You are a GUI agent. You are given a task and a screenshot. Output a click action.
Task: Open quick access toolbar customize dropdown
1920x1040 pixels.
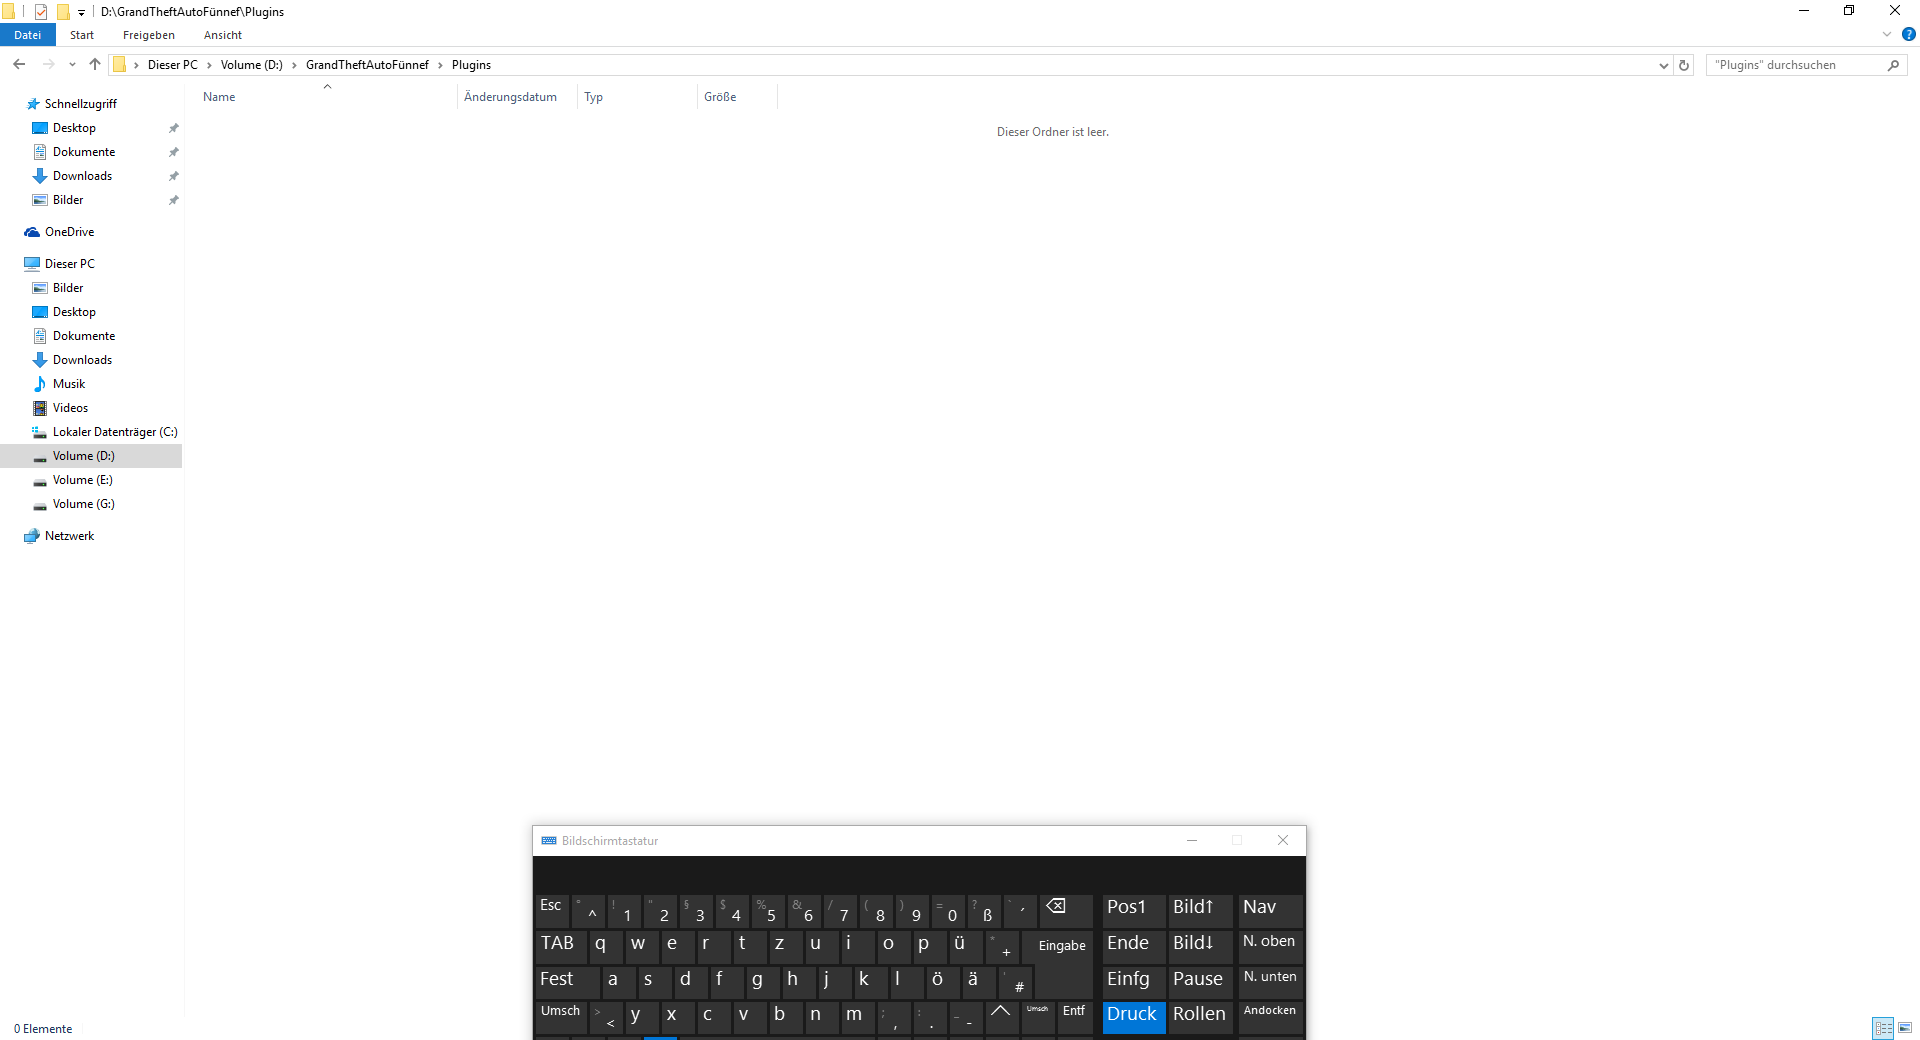tap(81, 12)
